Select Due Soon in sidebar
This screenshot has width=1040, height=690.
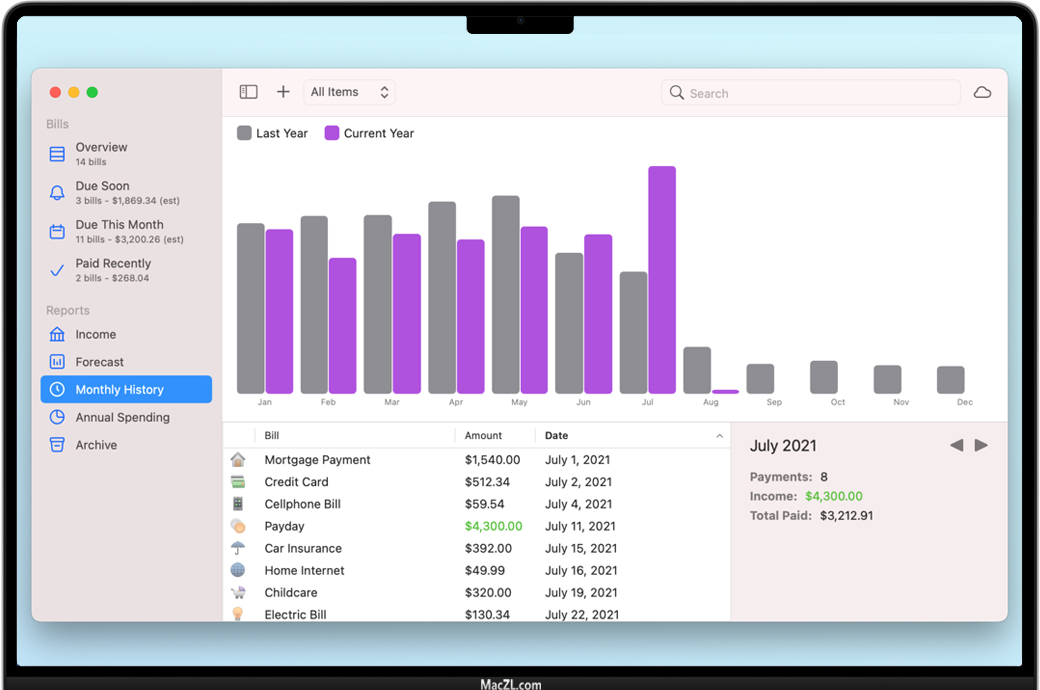[102, 192]
